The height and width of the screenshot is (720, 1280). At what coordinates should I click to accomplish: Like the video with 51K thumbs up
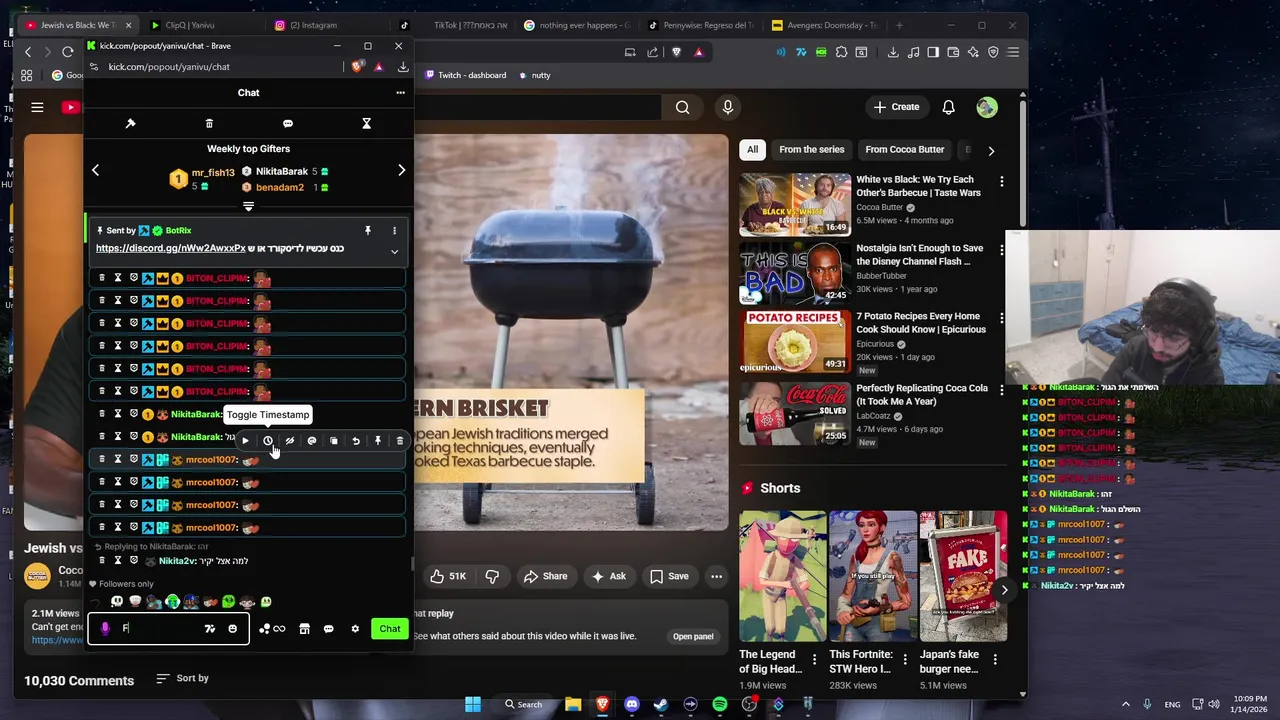(448, 576)
